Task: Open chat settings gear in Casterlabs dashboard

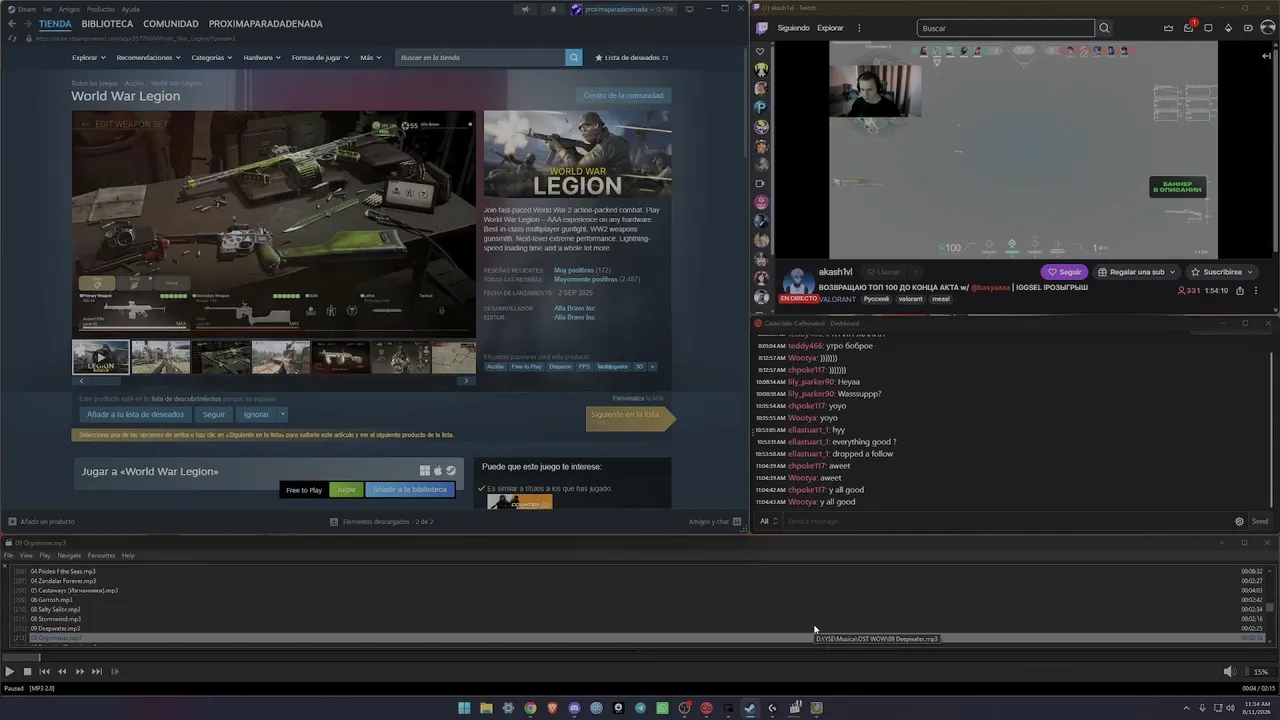Action: coord(1239,521)
